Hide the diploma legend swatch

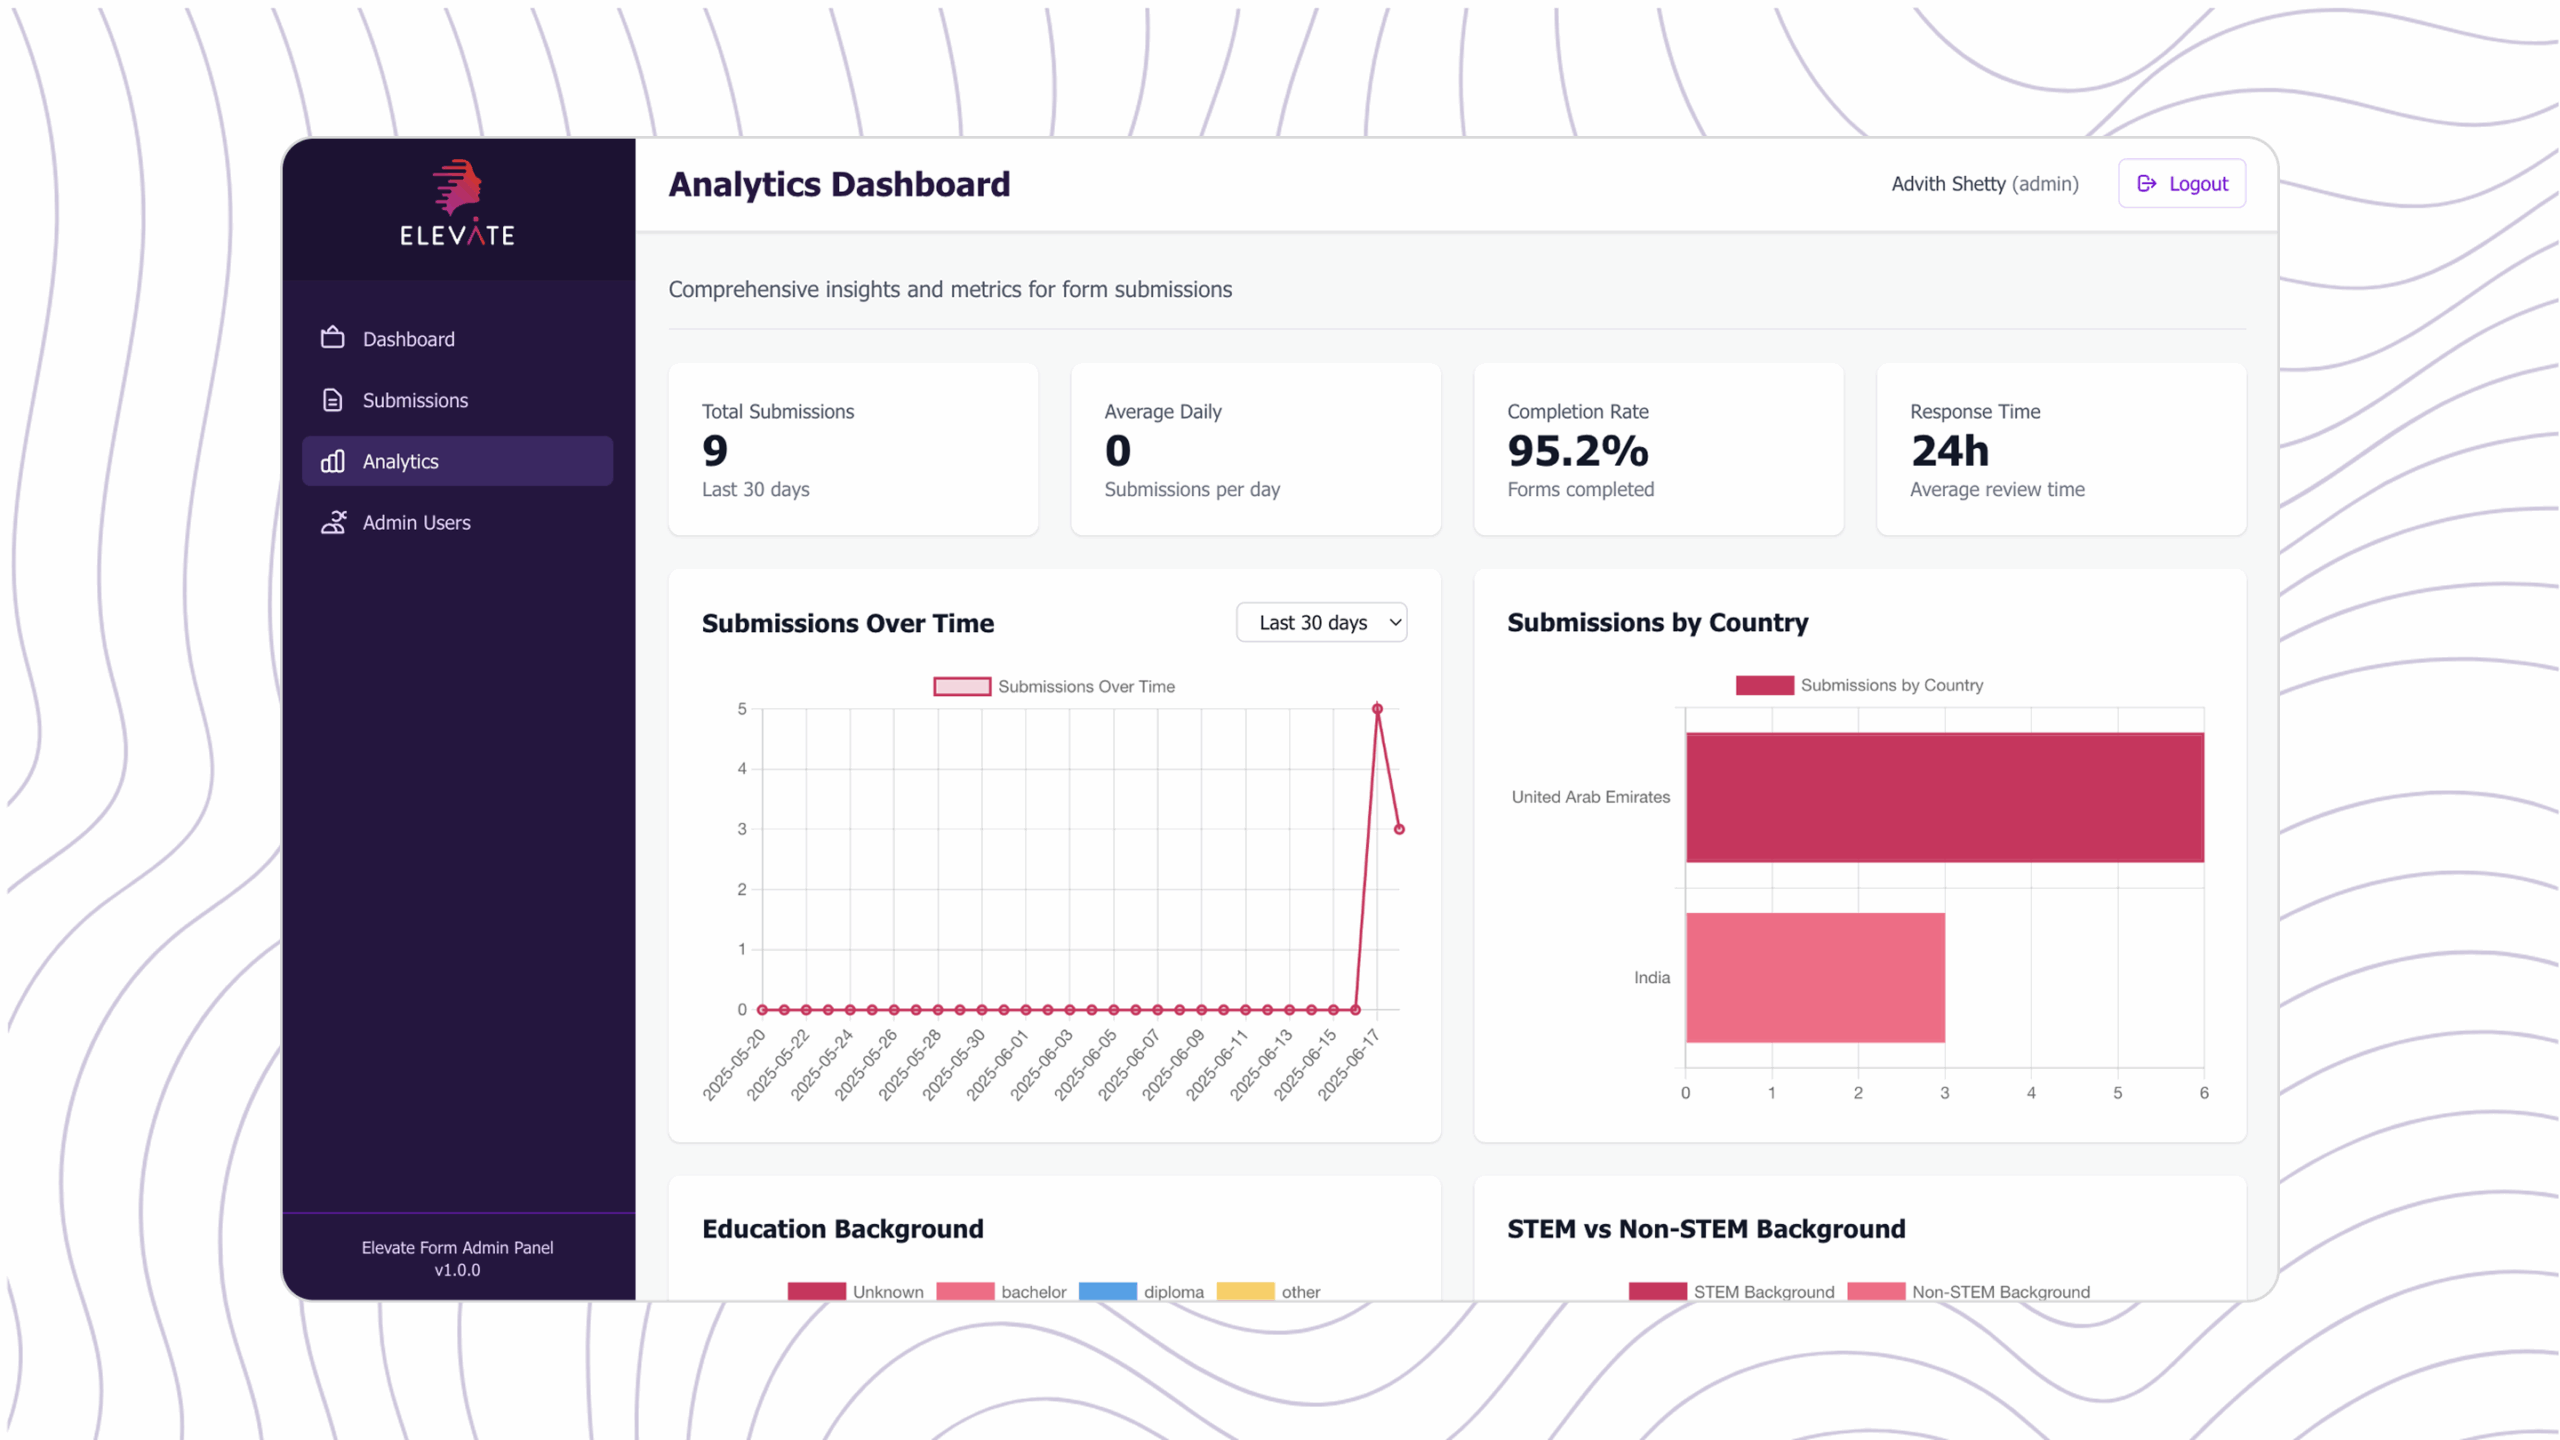pyautogui.click(x=1108, y=1291)
